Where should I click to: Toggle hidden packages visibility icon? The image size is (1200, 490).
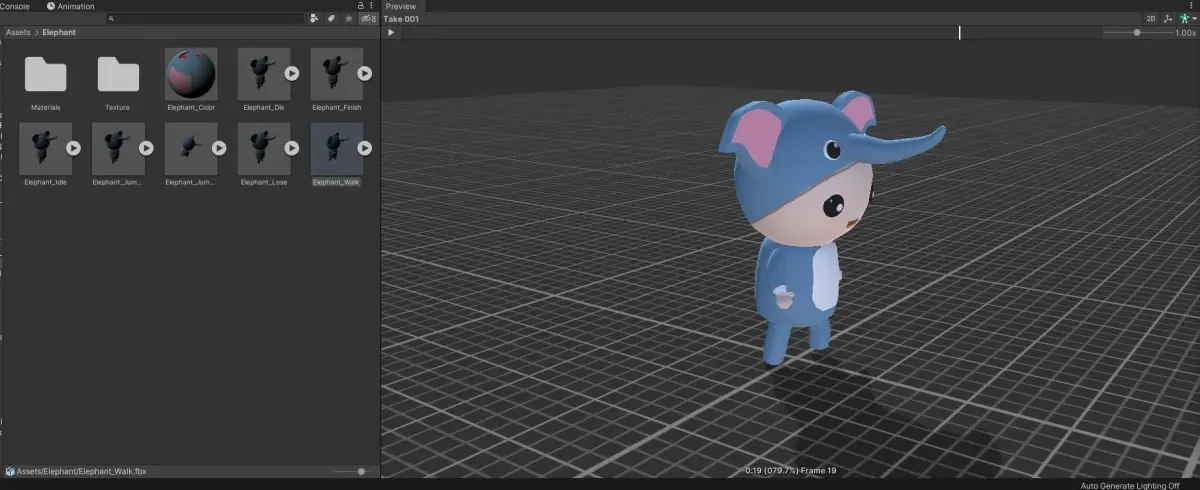[368, 19]
